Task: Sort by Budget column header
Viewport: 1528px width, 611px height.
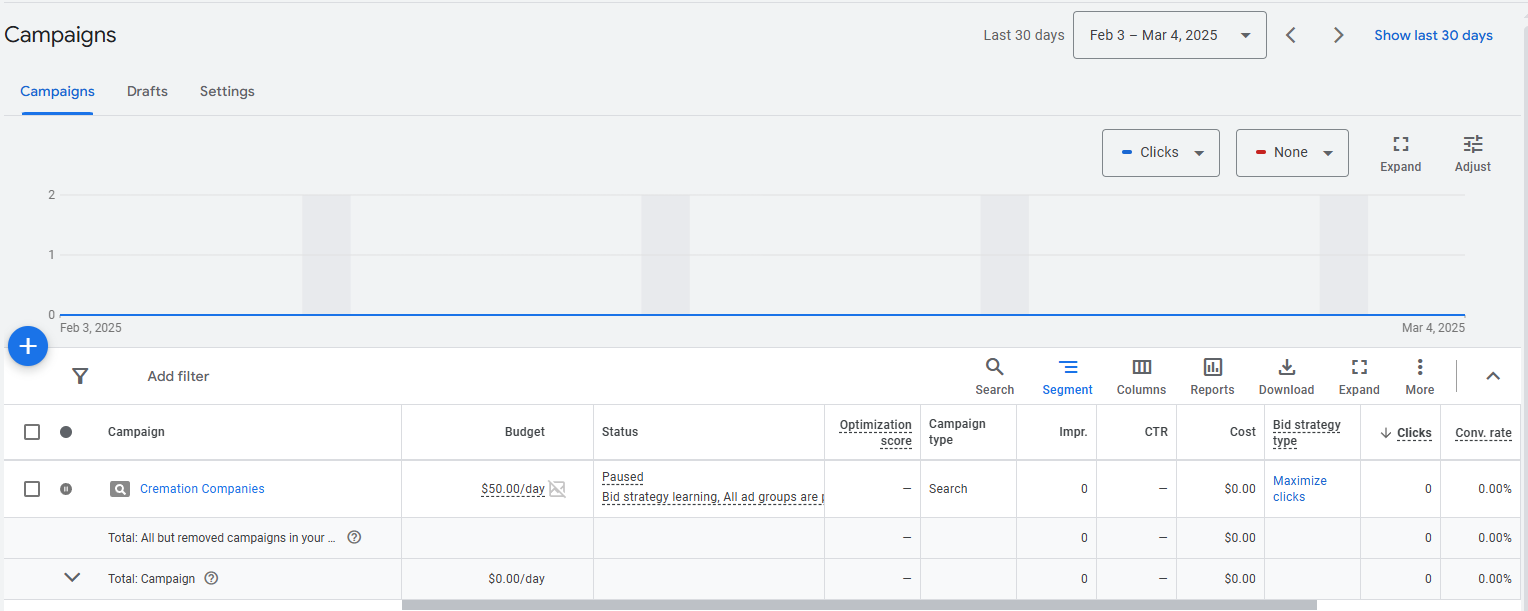Action: pyautogui.click(x=525, y=432)
